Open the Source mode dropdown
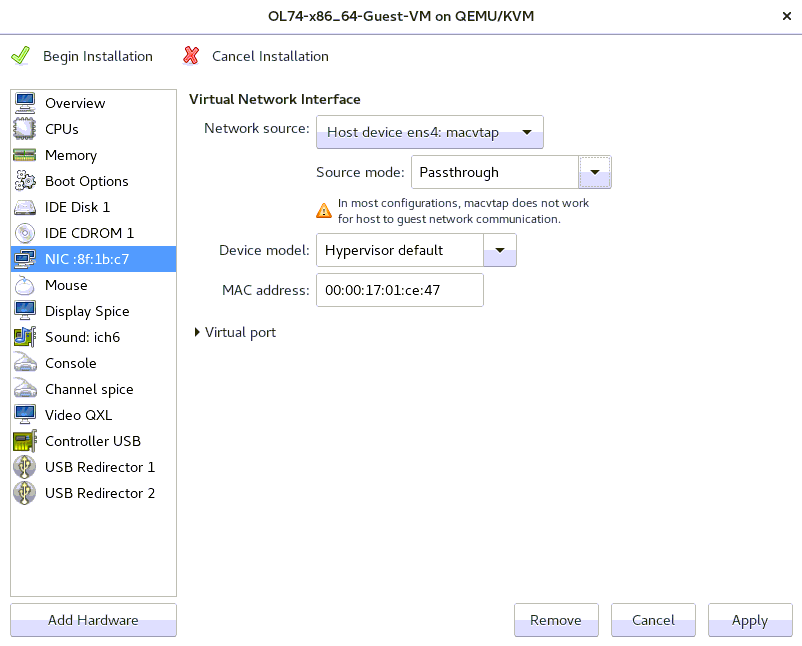The width and height of the screenshot is (802, 646). click(x=594, y=172)
